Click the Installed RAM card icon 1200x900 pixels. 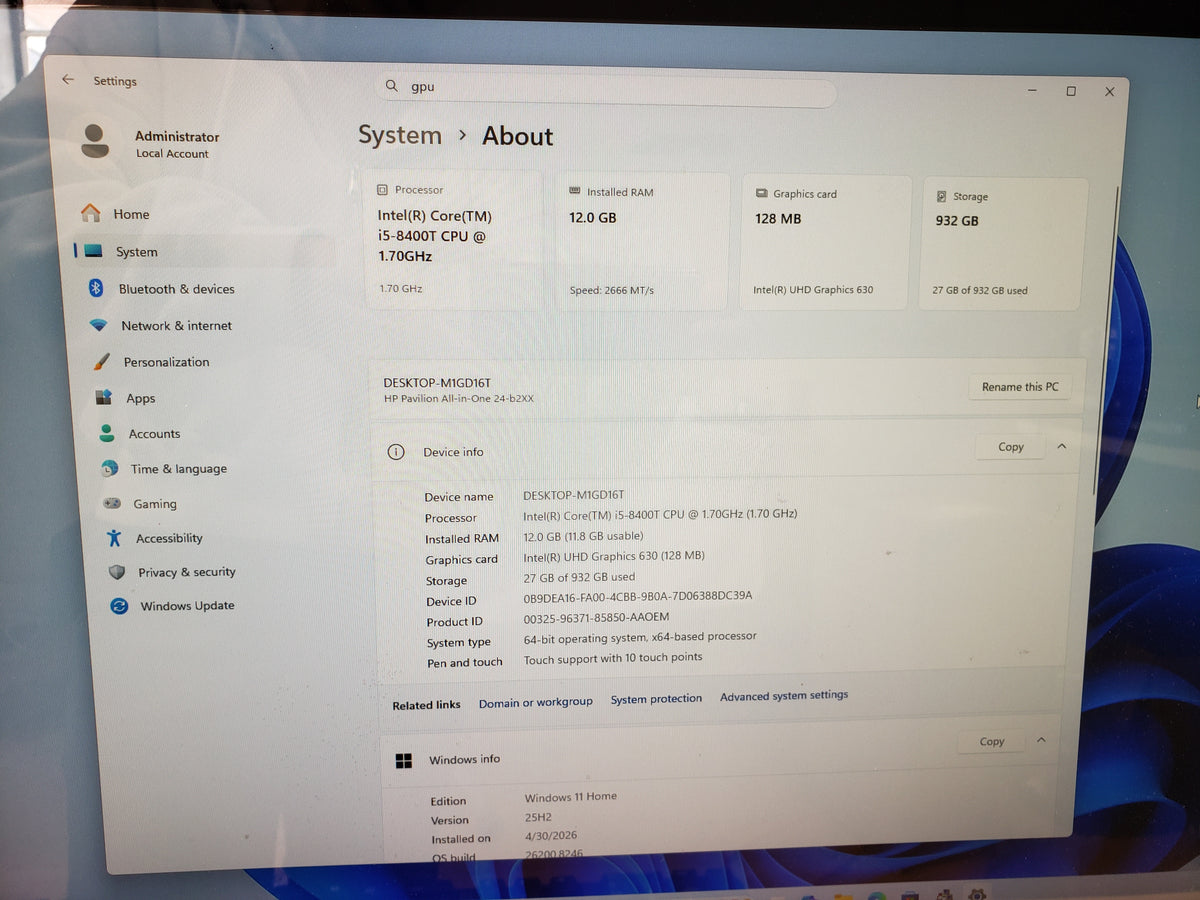click(575, 191)
